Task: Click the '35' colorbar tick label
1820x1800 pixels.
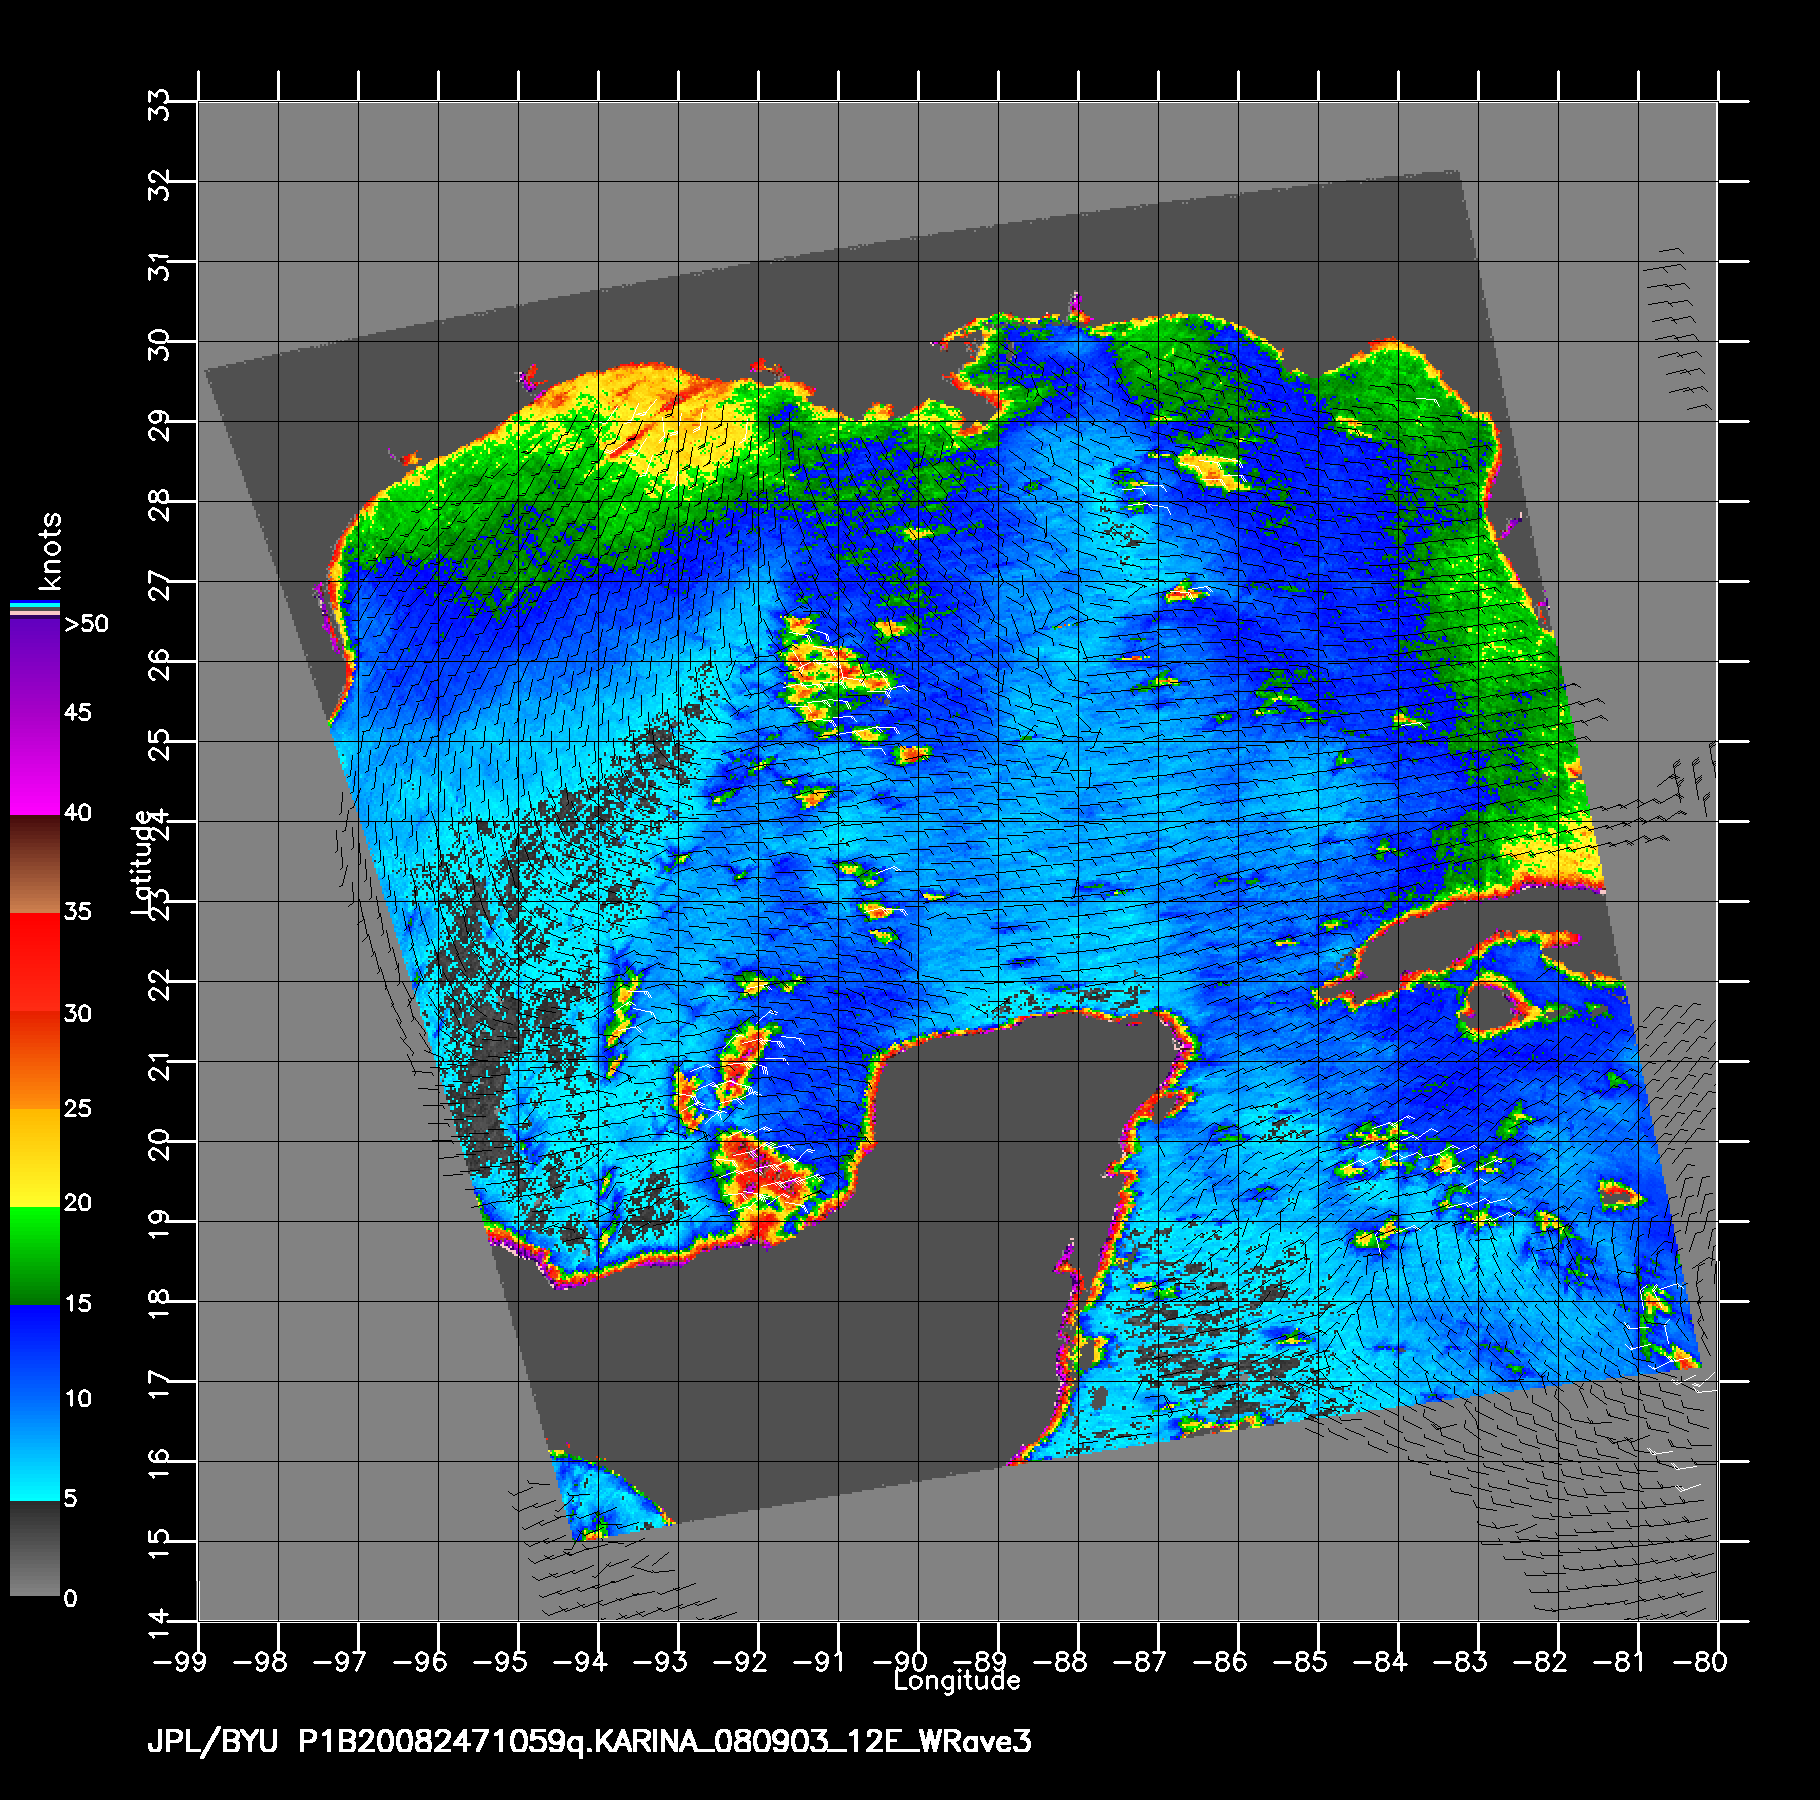Action: coord(77,911)
